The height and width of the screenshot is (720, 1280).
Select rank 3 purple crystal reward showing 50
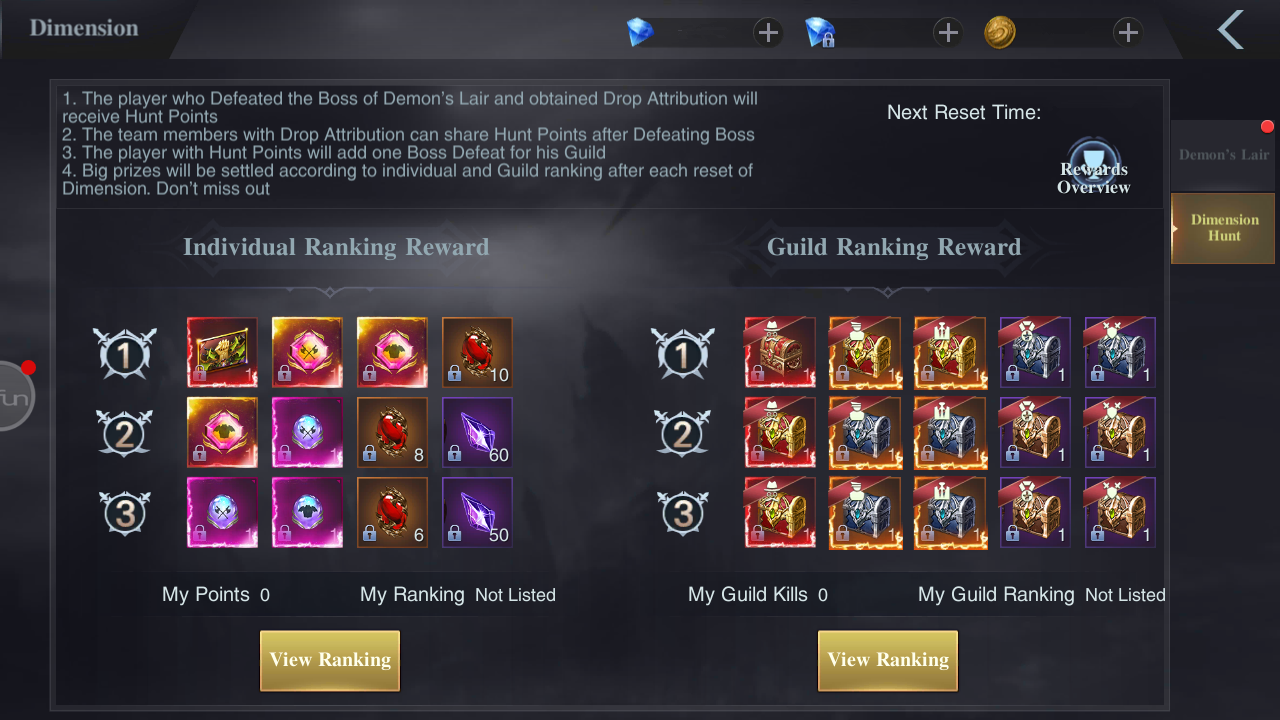click(477, 512)
